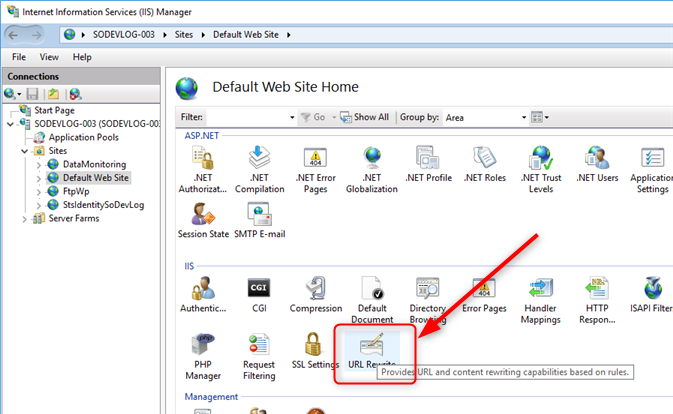This screenshot has width=673, height=414.
Task: Open .NET Error Pages feature
Action: pos(315,170)
